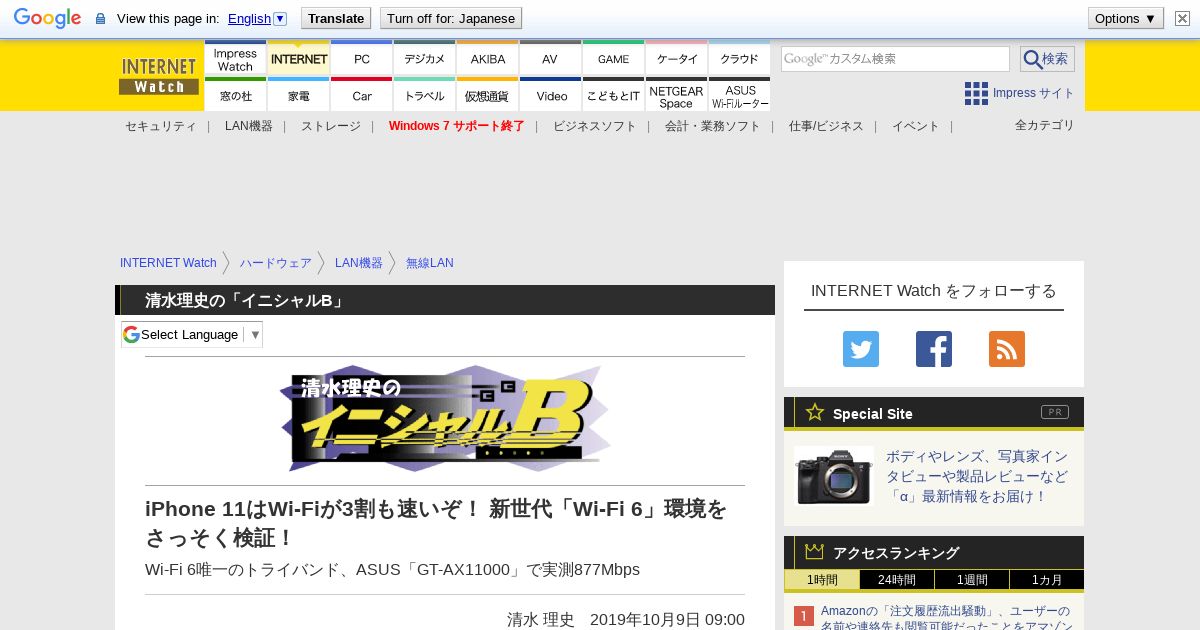Open the ASUS Wi-Fiルーター nav tab
This screenshot has height=630, width=1200.
point(739,95)
